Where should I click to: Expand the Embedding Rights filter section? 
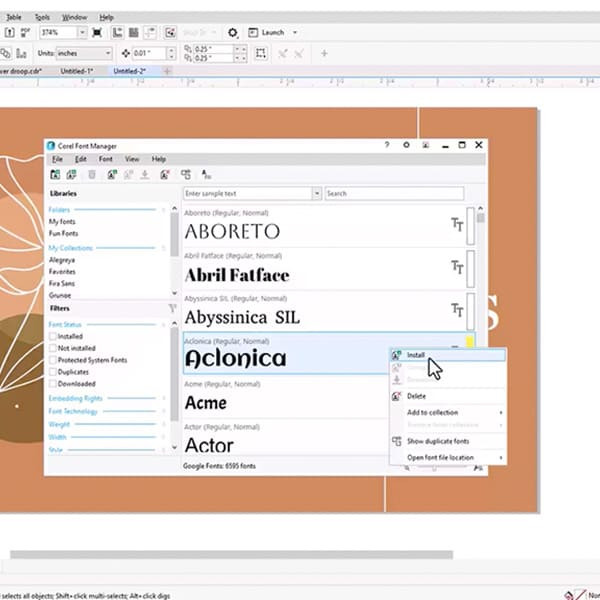point(164,398)
